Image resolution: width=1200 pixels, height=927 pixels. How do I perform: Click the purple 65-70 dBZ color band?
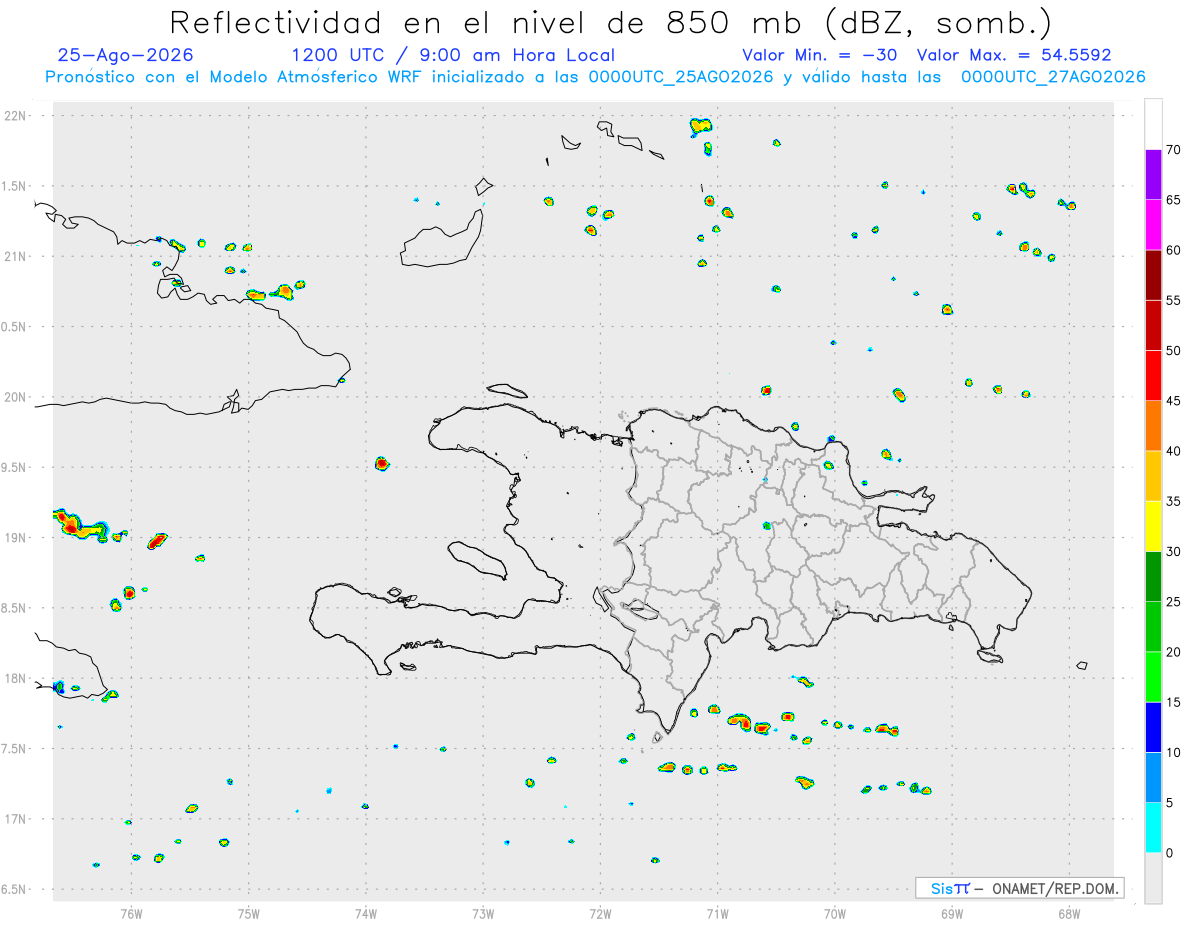tap(1153, 175)
